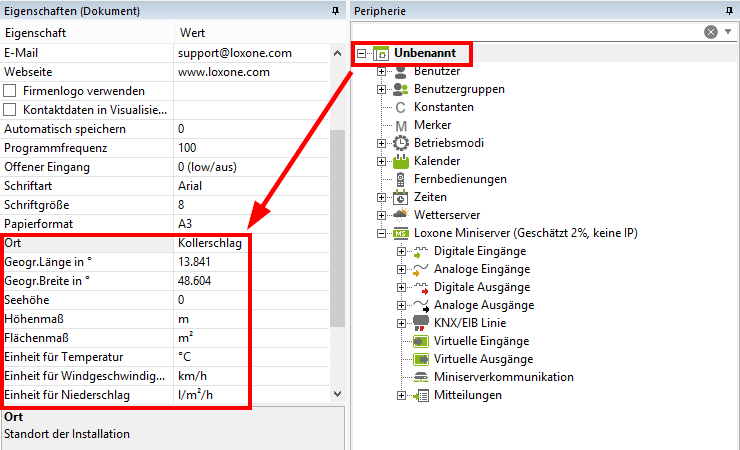Expand the Betriebsmodi node

click(x=381, y=143)
